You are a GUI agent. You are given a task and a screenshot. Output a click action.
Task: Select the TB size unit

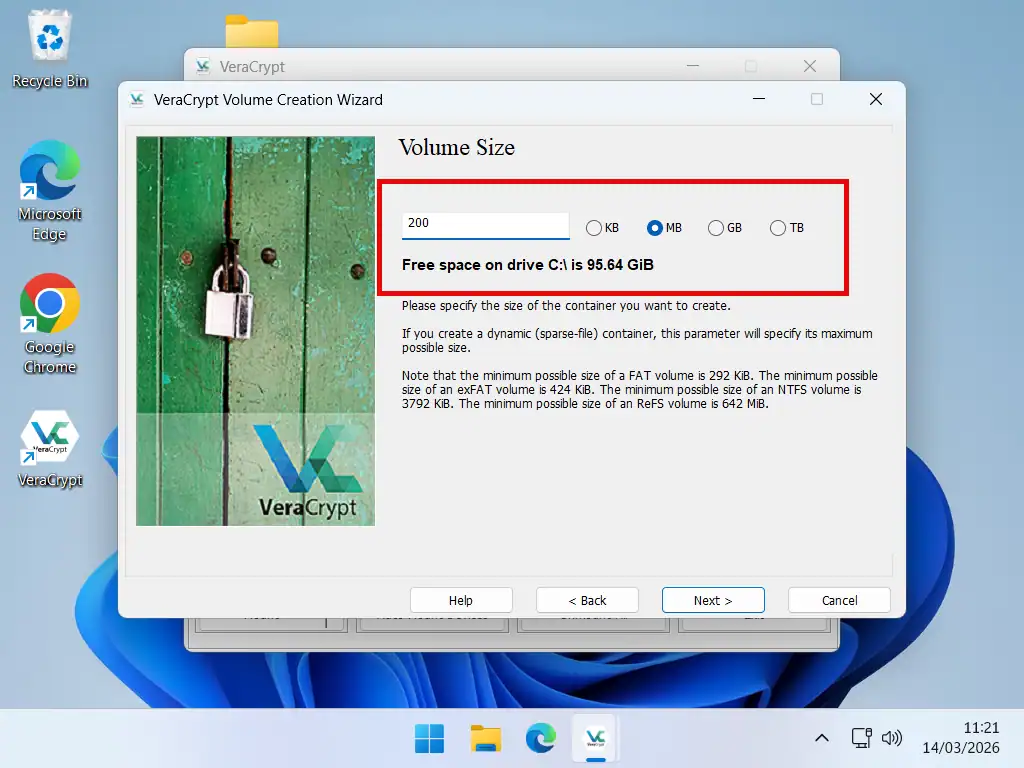(778, 227)
